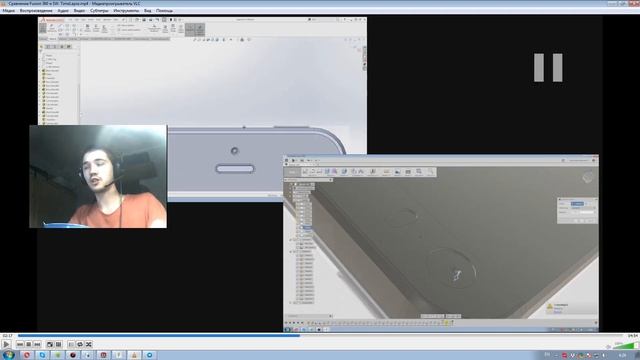The height and width of the screenshot is (360, 640).
Task: Open the Вид menu
Action: coord(147,11)
